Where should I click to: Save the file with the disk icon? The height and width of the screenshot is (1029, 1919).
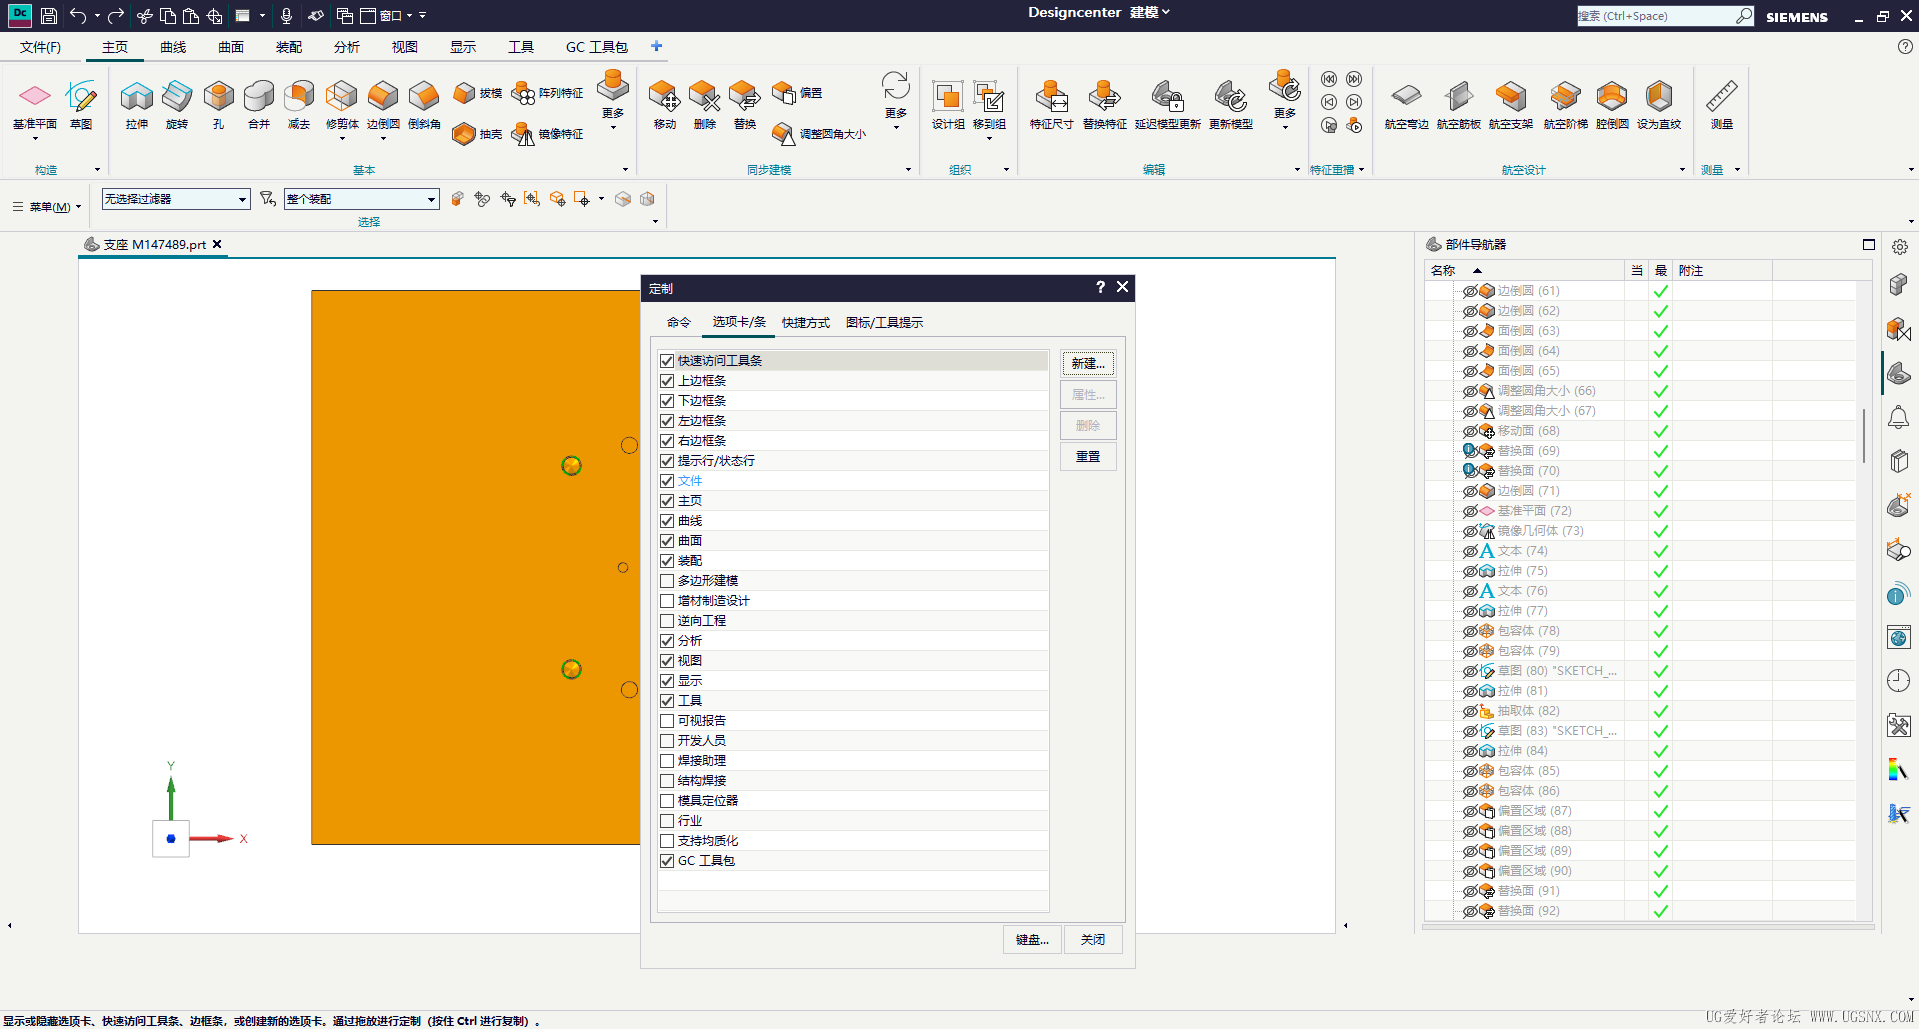[x=48, y=16]
